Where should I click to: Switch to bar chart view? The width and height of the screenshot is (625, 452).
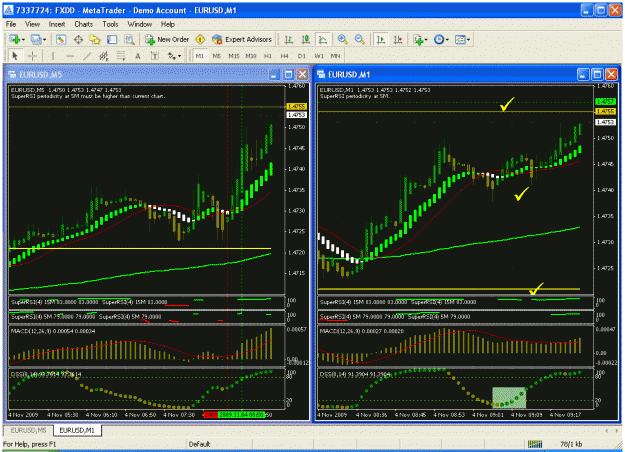(289, 39)
